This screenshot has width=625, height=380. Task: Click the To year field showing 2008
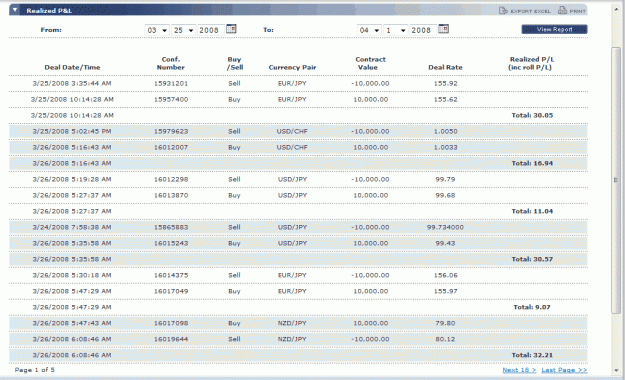pyautogui.click(x=423, y=30)
